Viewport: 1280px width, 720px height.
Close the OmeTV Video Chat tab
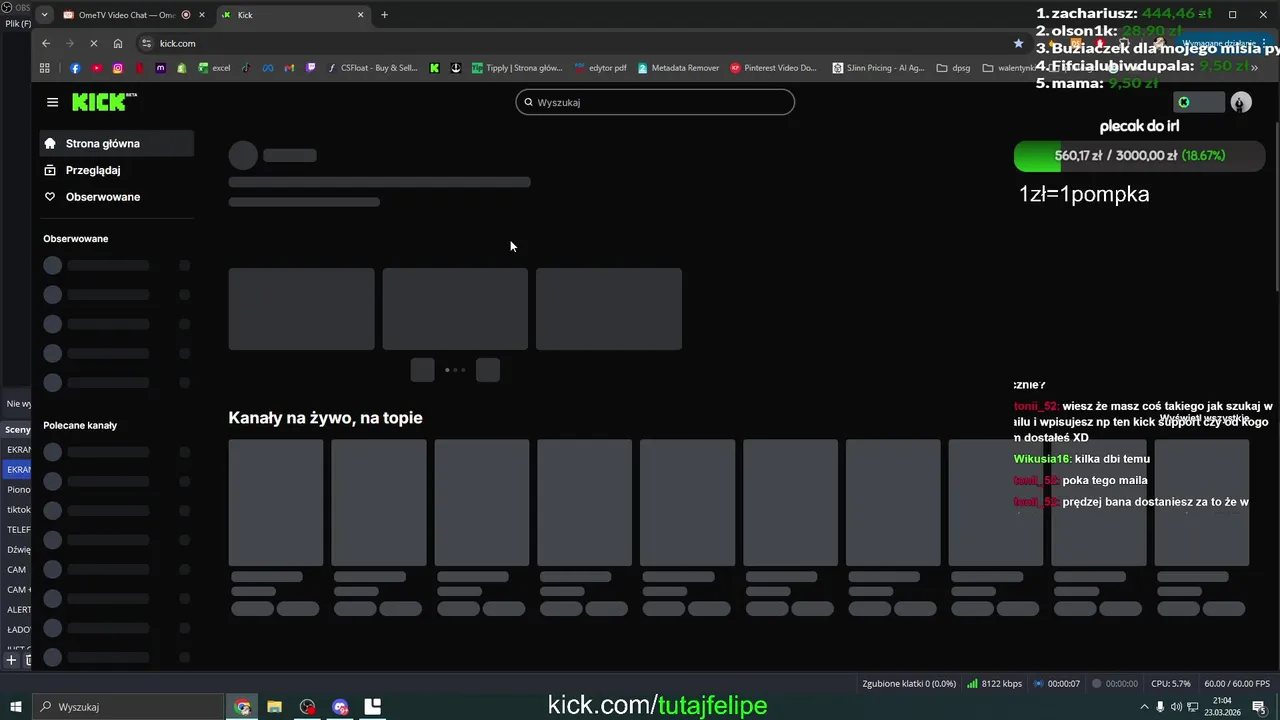click(202, 15)
